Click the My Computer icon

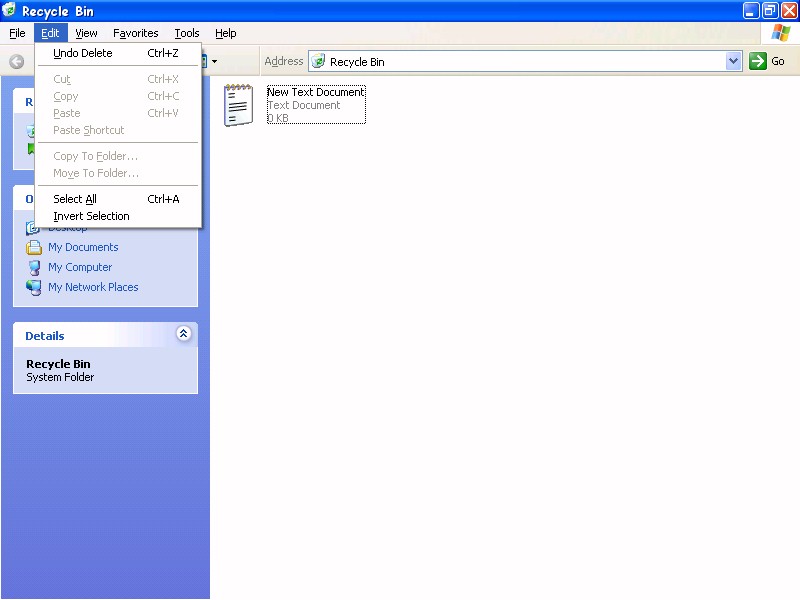tap(34, 267)
